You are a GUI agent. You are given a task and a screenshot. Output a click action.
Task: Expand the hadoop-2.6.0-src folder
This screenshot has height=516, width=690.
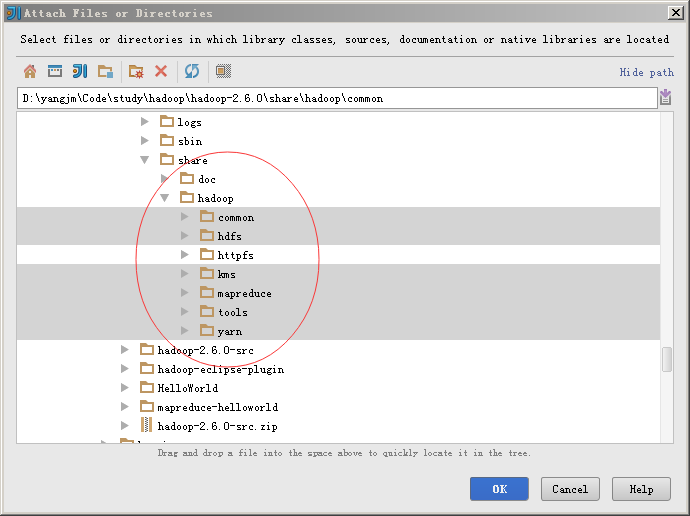125,350
